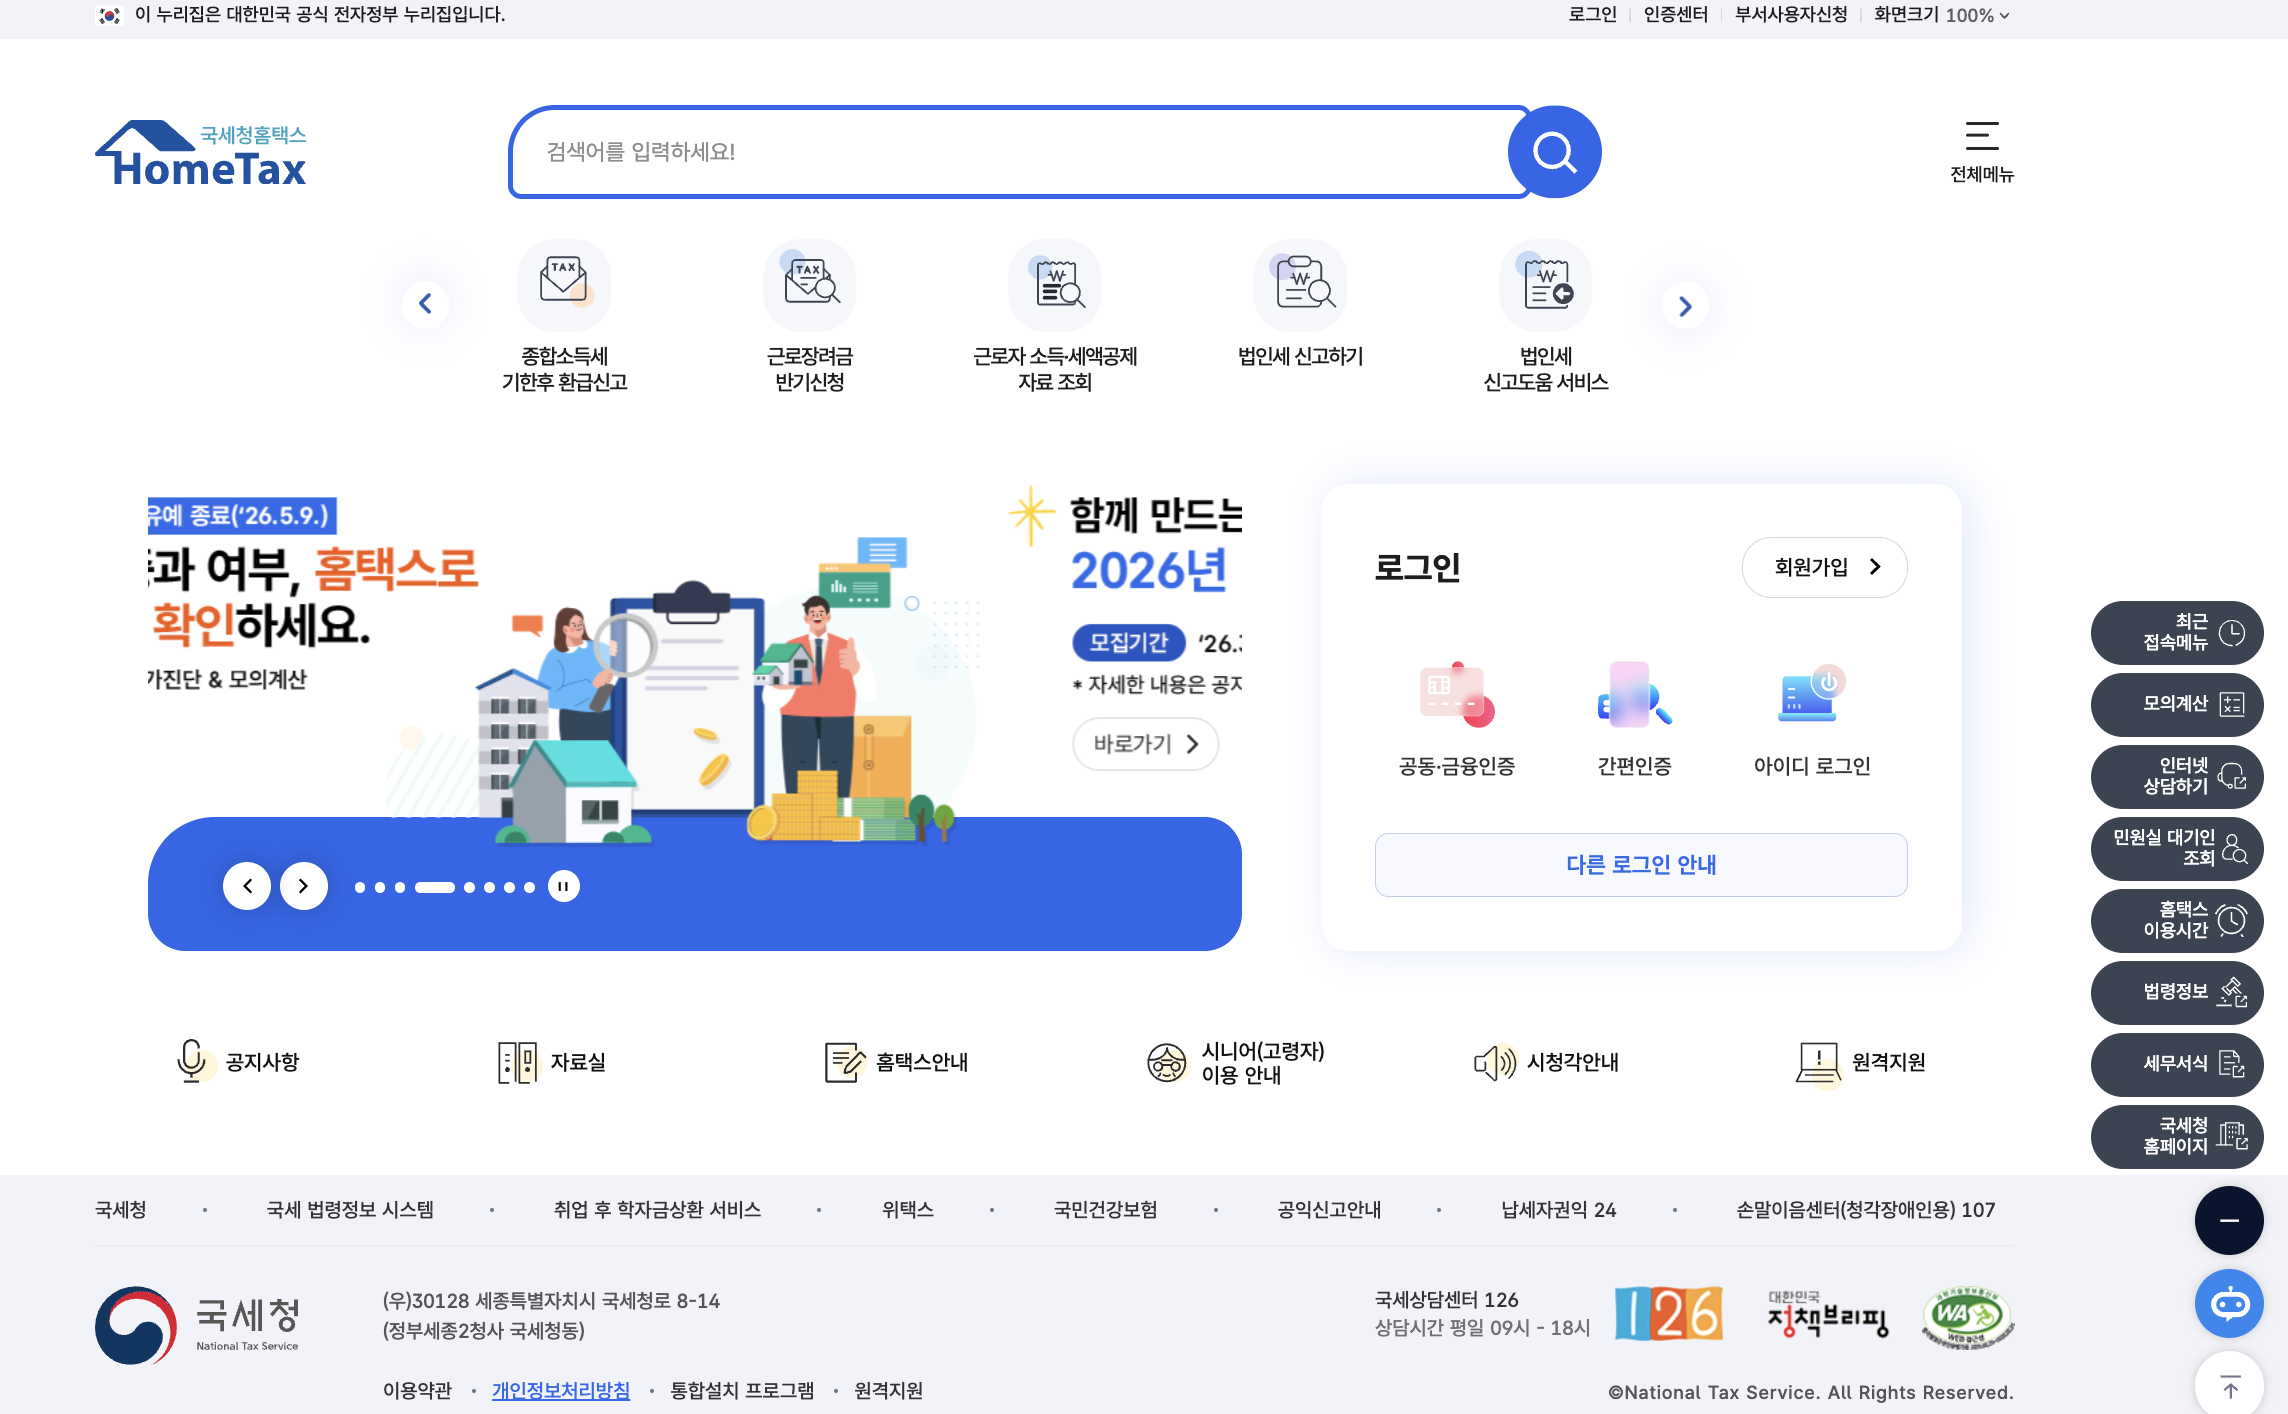Collapse the side quick menu with minus button

pos(2229,1220)
